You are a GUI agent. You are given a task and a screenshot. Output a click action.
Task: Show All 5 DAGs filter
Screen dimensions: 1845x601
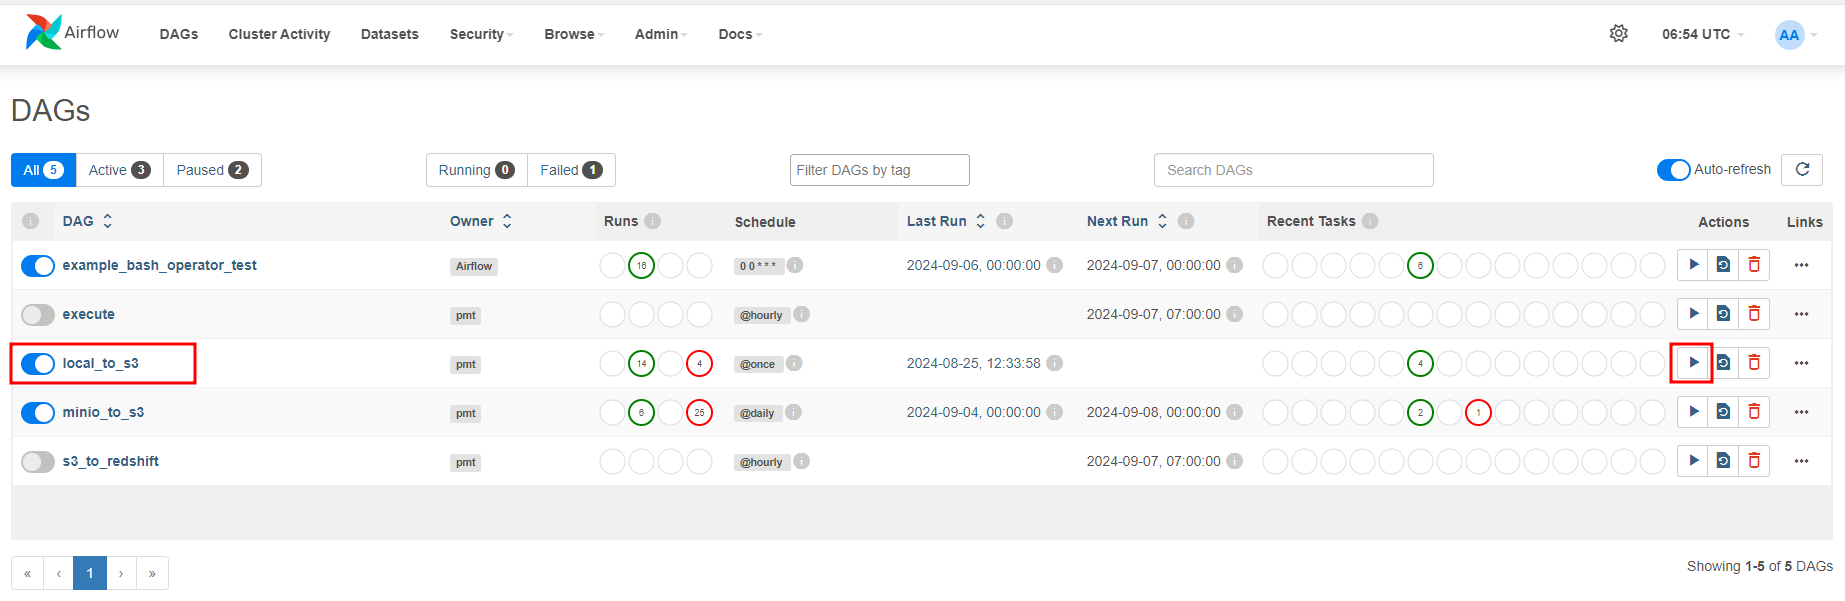(43, 170)
